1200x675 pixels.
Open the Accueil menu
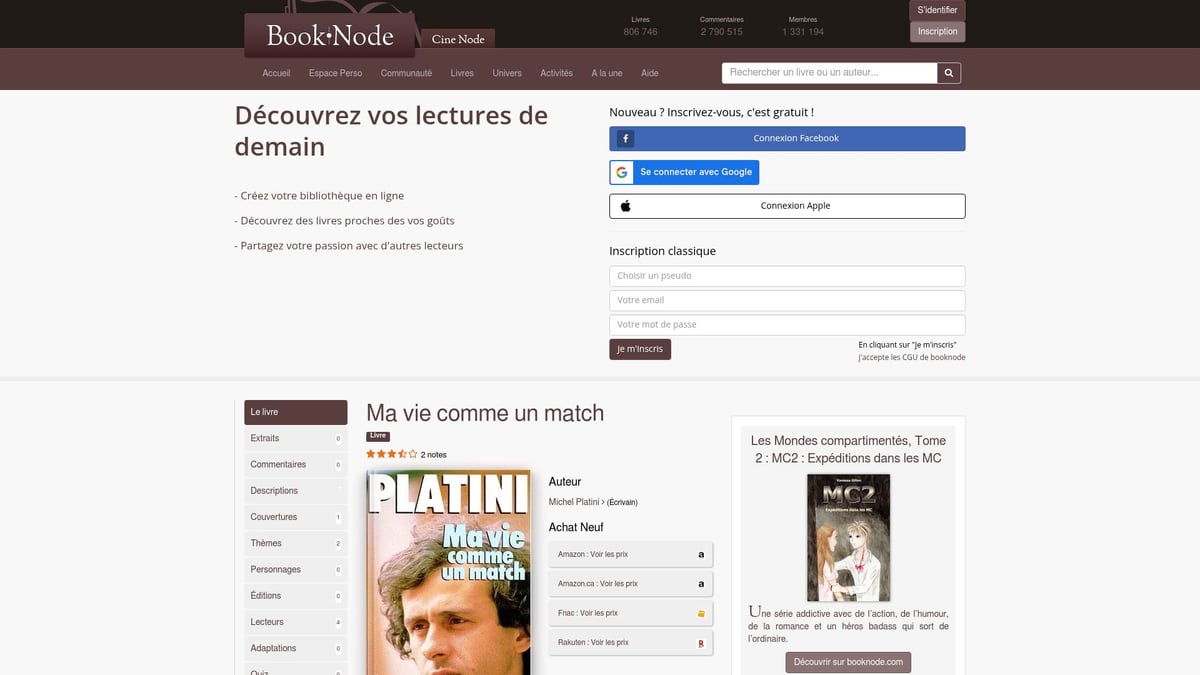[276, 73]
